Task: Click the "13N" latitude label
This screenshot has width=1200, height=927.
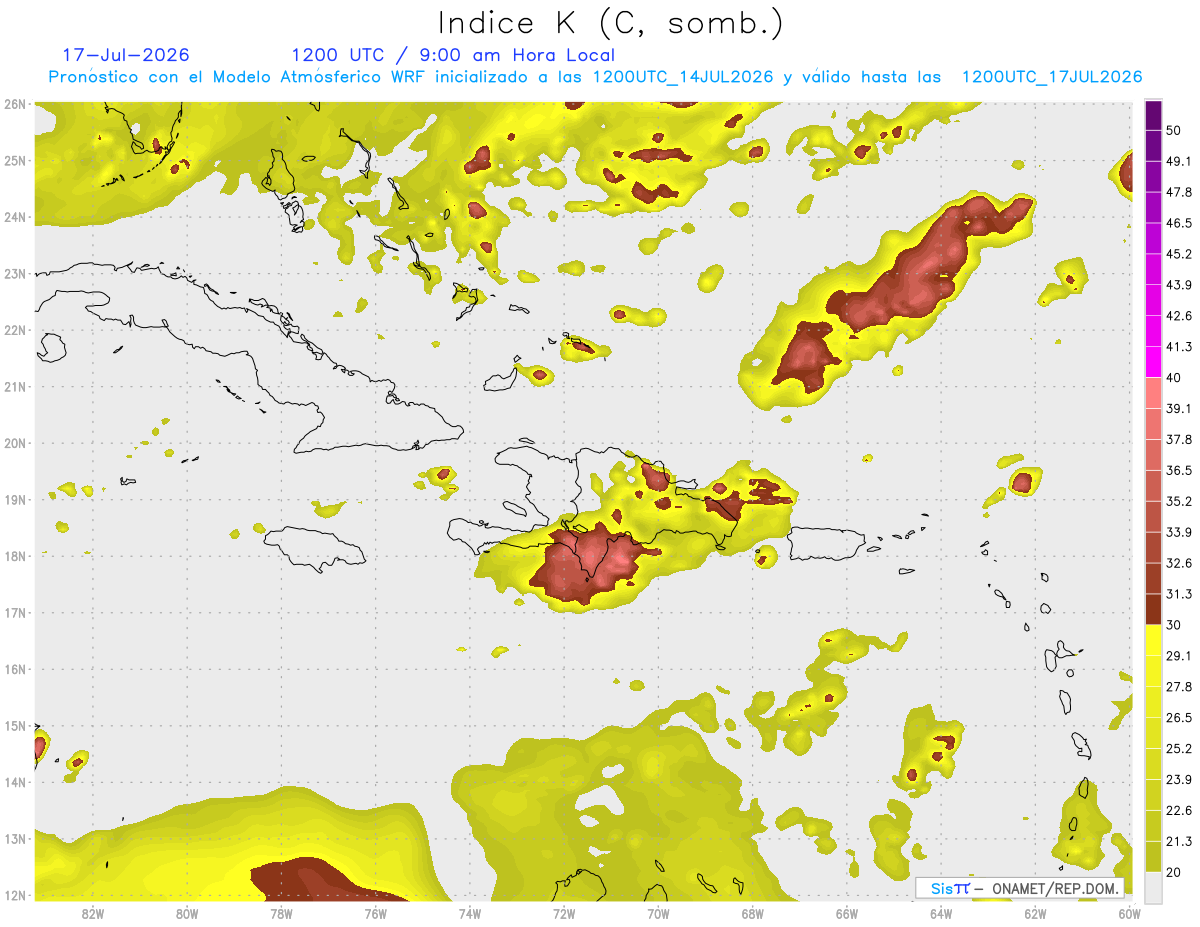Action: [x=15, y=838]
